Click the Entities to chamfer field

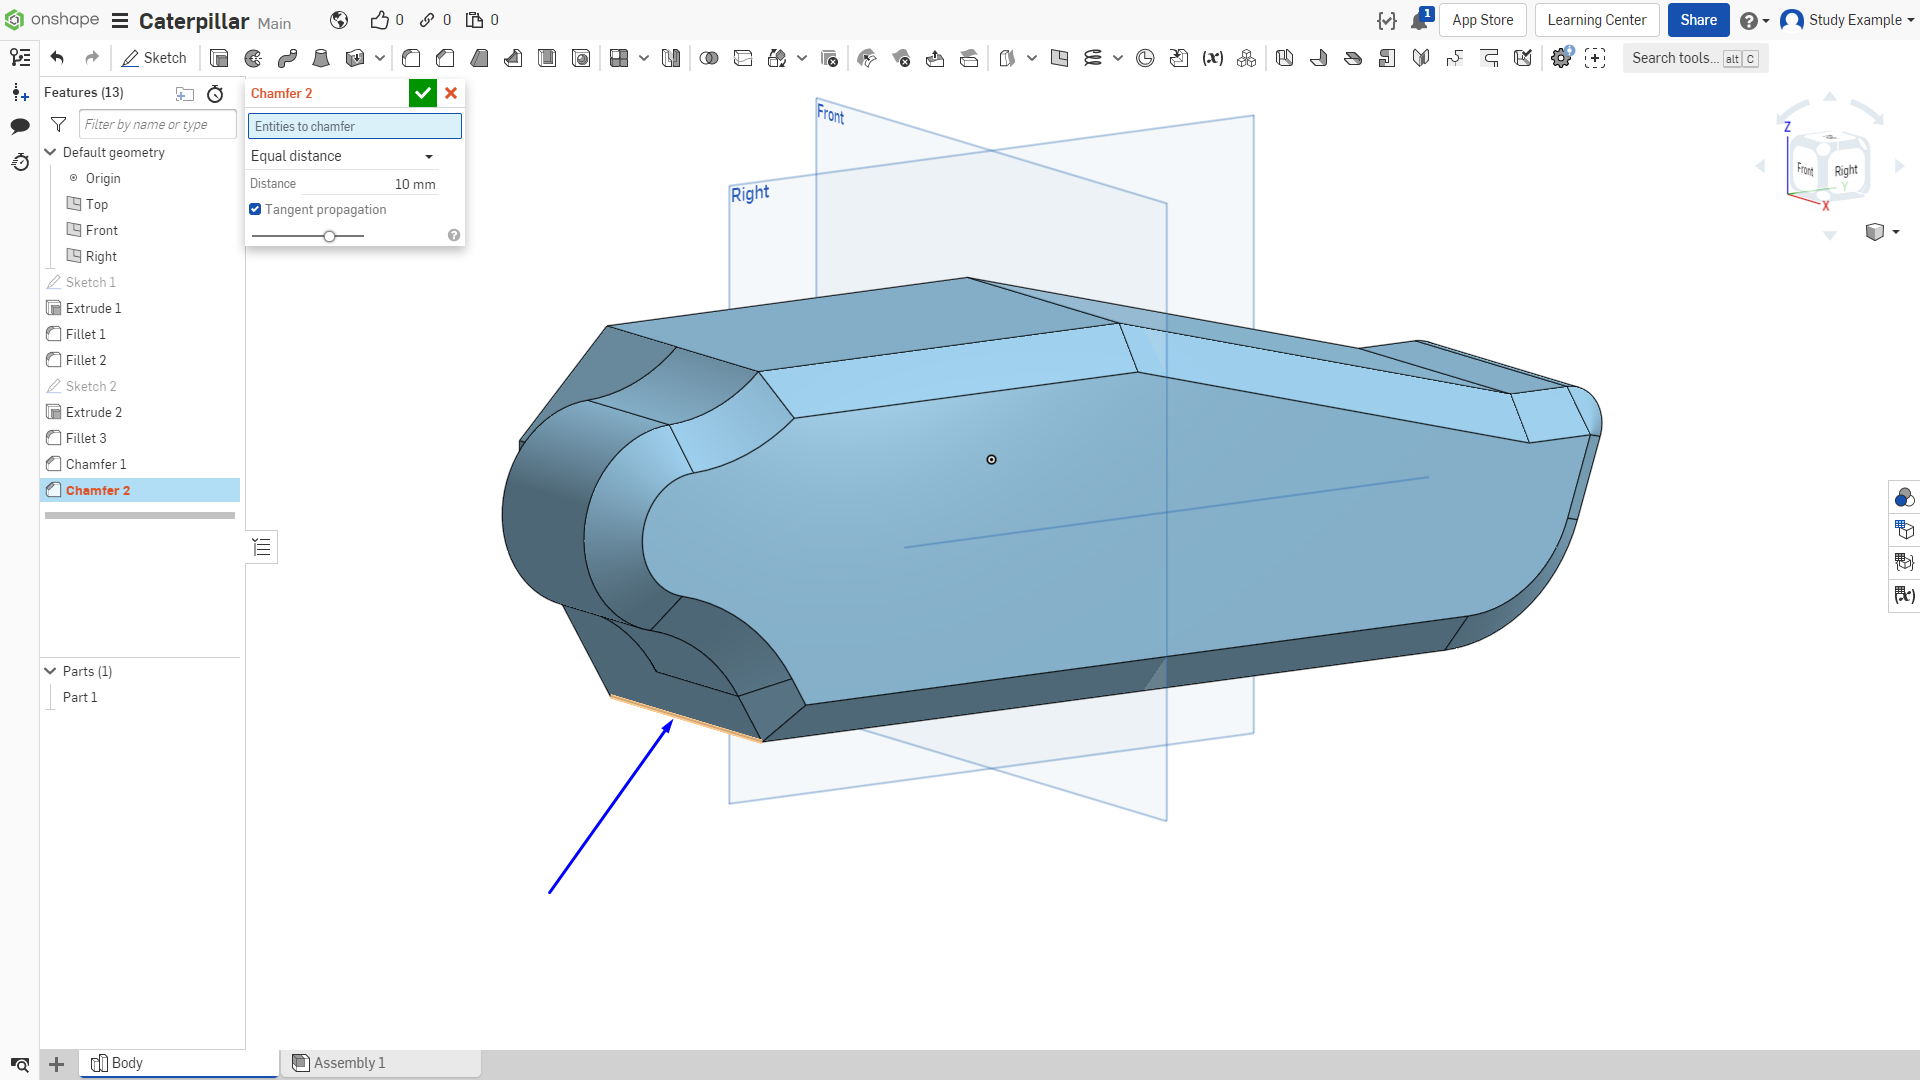tap(355, 126)
